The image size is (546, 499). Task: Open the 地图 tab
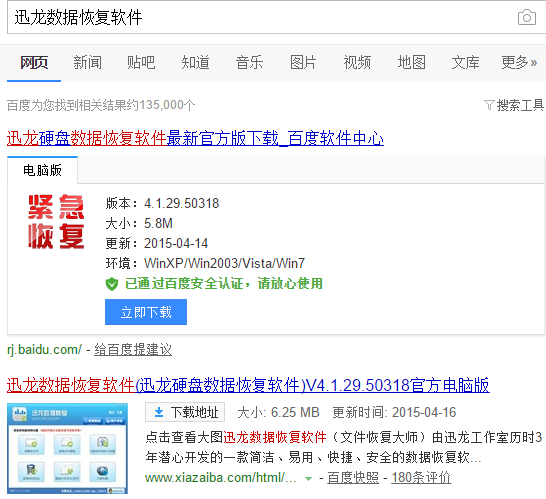(412, 63)
